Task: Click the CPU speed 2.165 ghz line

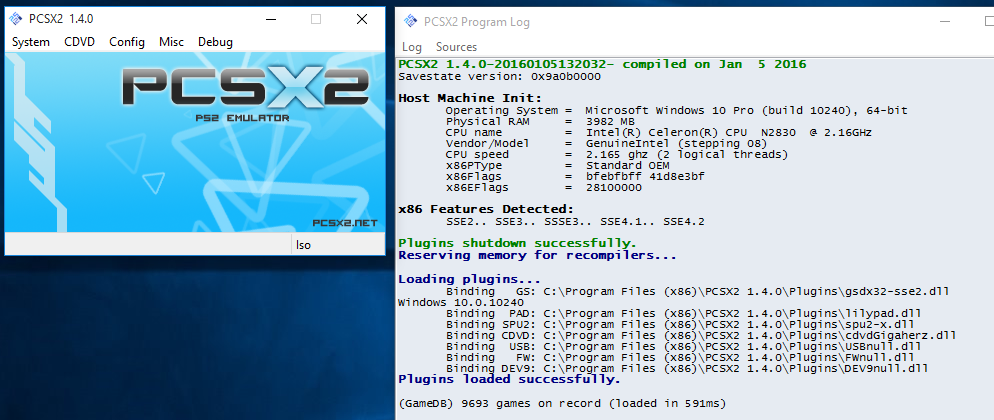Action: pos(617,155)
